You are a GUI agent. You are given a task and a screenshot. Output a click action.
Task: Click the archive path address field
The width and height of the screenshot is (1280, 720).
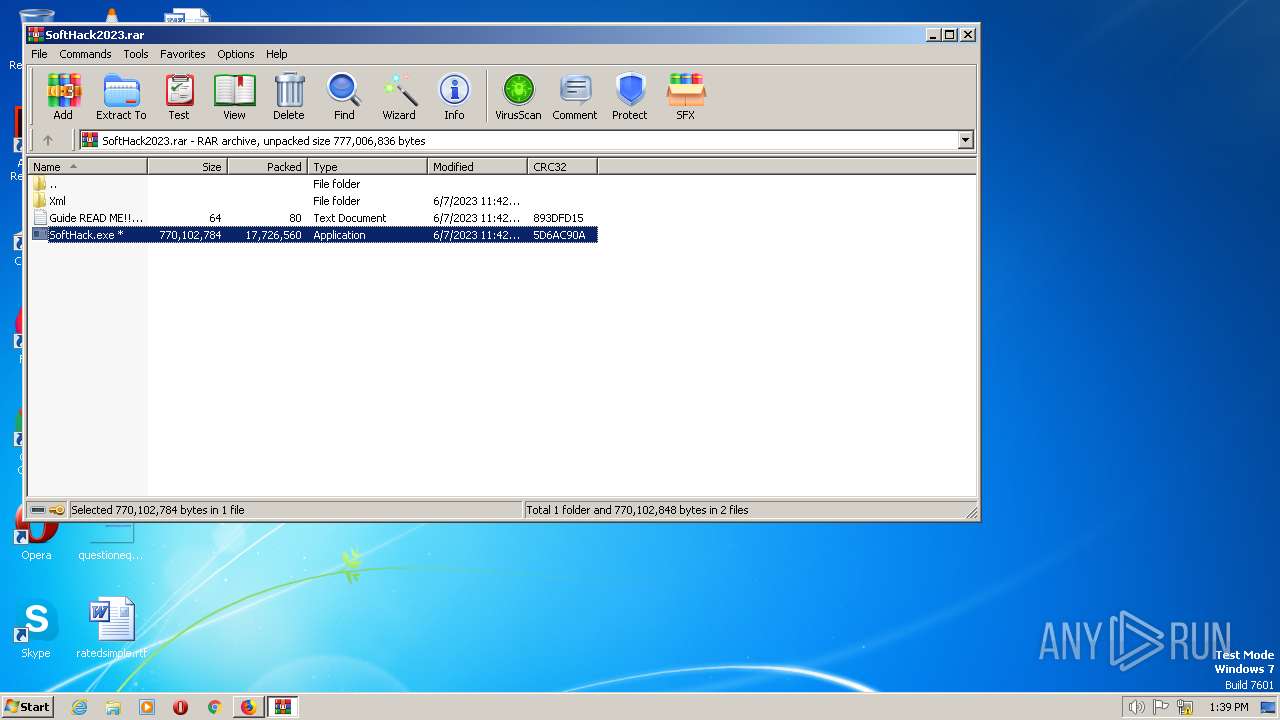tap(527, 141)
